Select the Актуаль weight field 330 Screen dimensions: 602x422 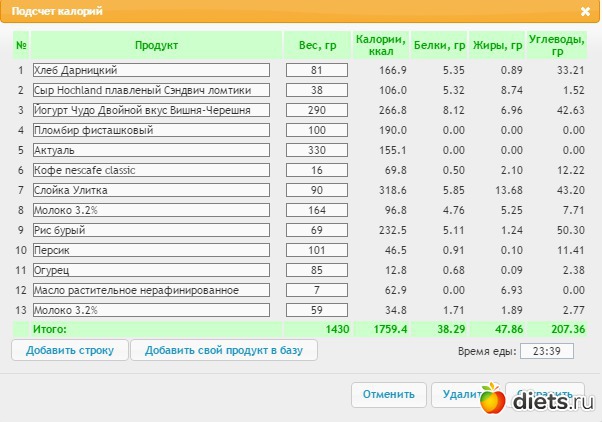(x=317, y=150)
